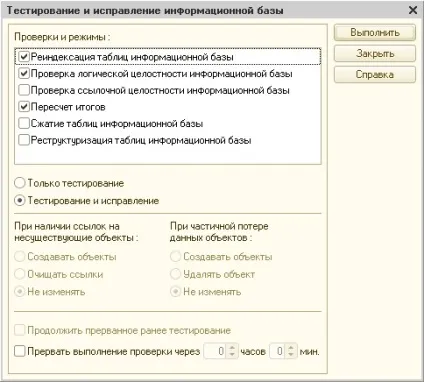The image size is (424, 382).
Task: Click the Выполнить button
Action: [375, 33]
